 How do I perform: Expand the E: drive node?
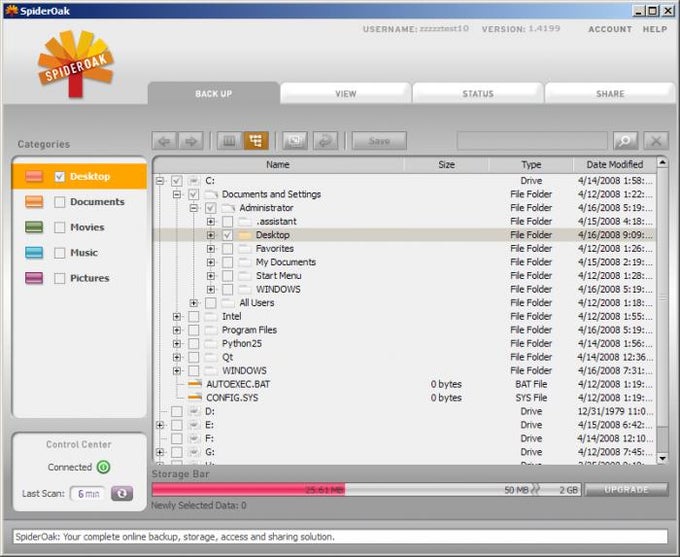pos(160,425)
